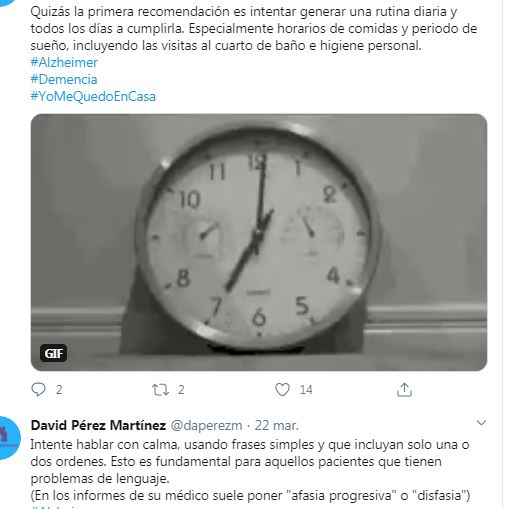Viewport: 507px width, 509px height.
Task: Open the #Demencia hashtag
Action: 64,79
